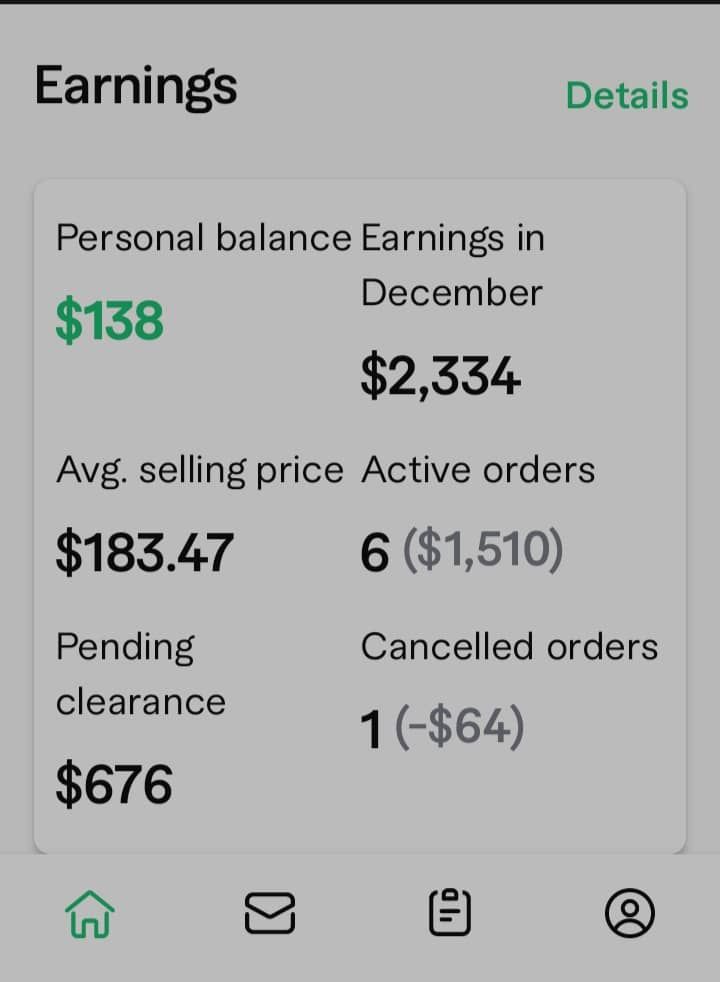Select the $676 pending clearance amount
This screenshot has width=720, height=982.
coord(114,784)
